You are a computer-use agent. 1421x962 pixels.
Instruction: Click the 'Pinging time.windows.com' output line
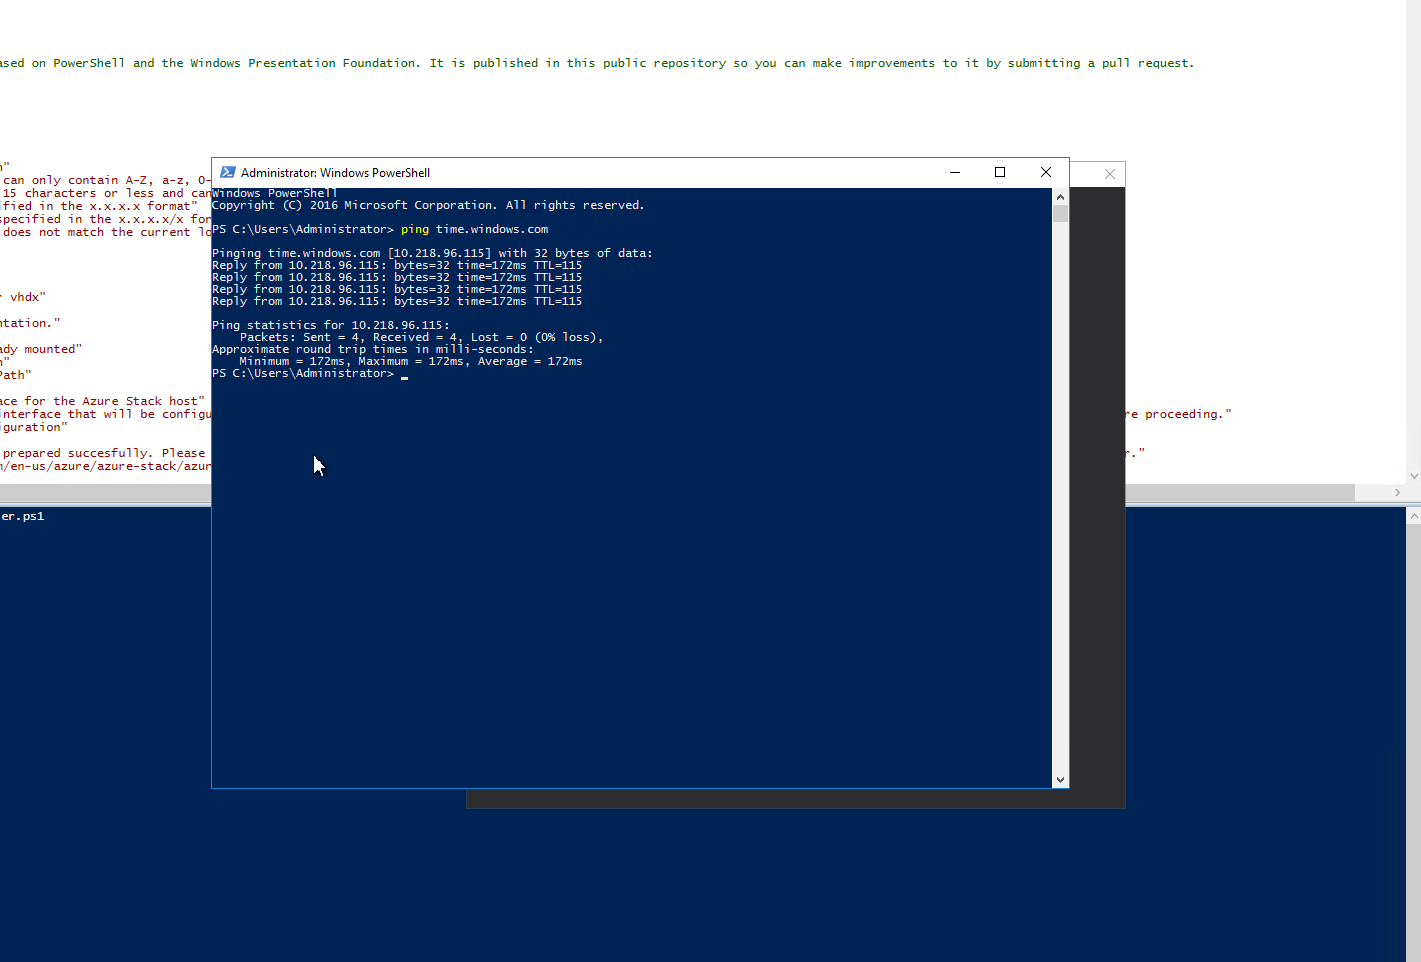[432, 253]
